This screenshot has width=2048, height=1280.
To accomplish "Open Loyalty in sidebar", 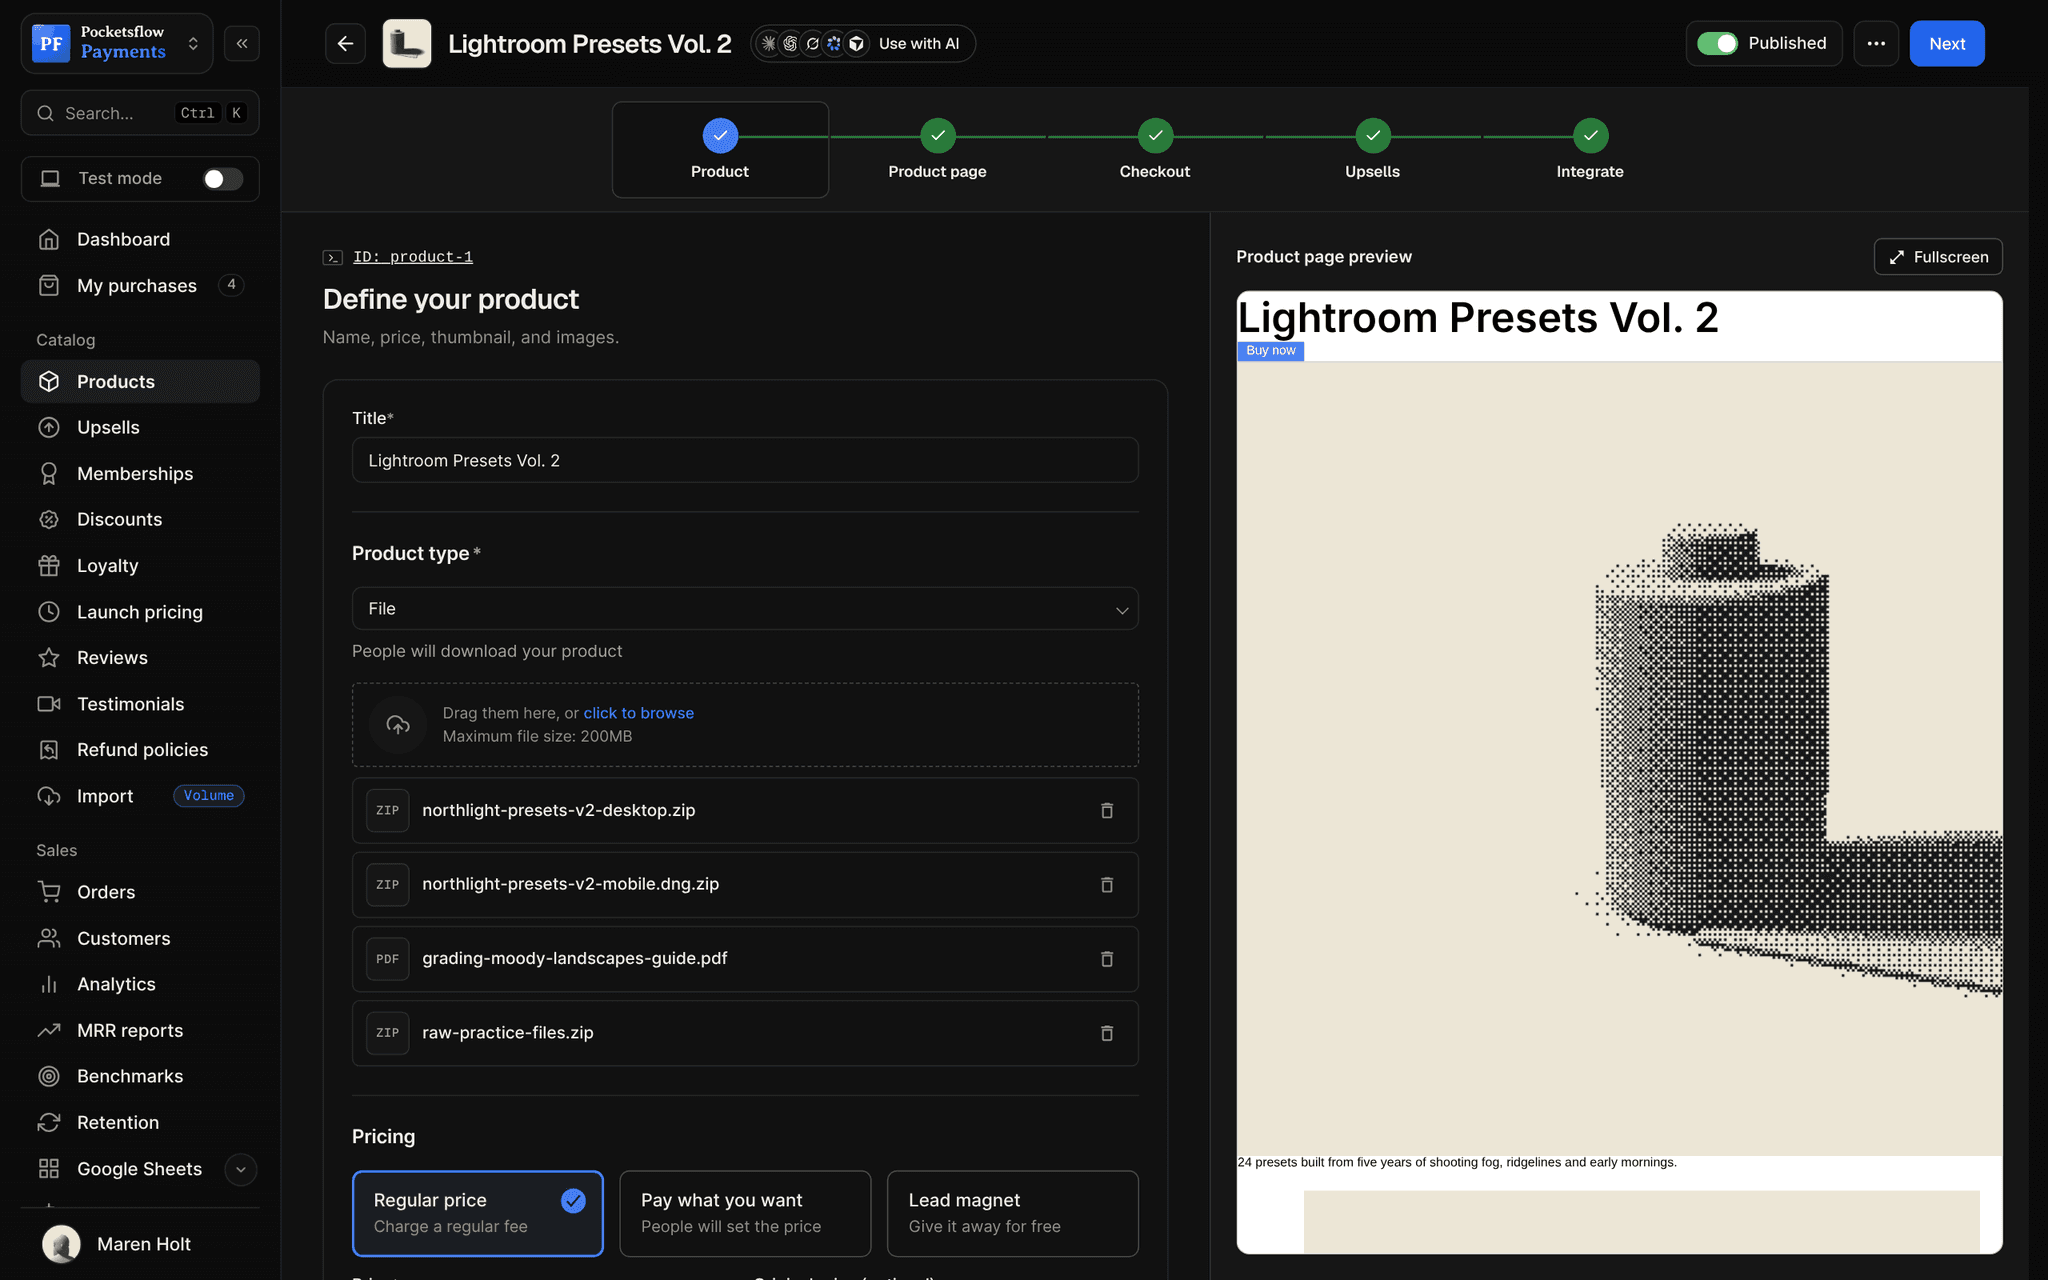I will [x=140, y=565].
